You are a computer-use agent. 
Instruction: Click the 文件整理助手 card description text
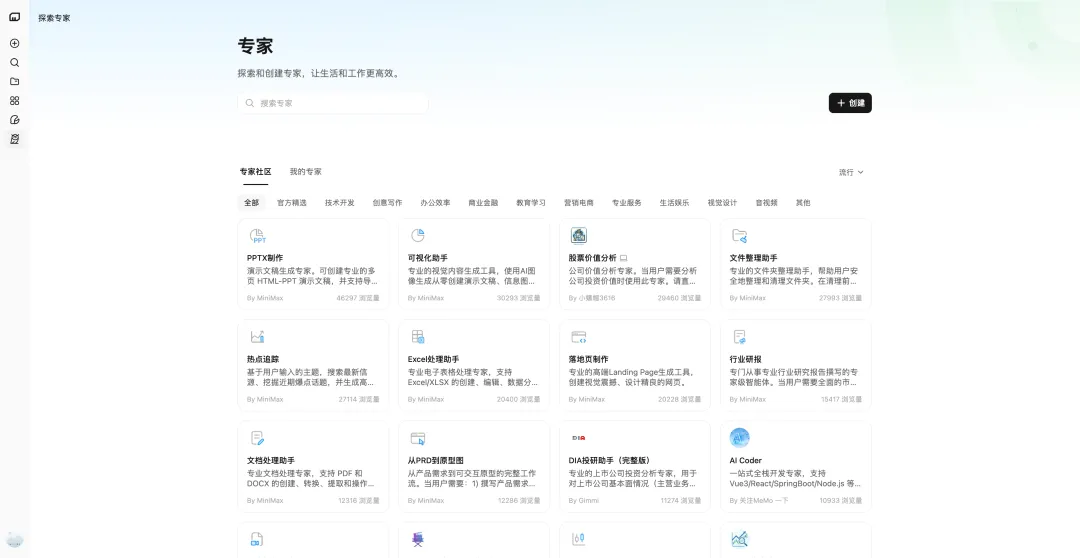(x=794, y=276)
